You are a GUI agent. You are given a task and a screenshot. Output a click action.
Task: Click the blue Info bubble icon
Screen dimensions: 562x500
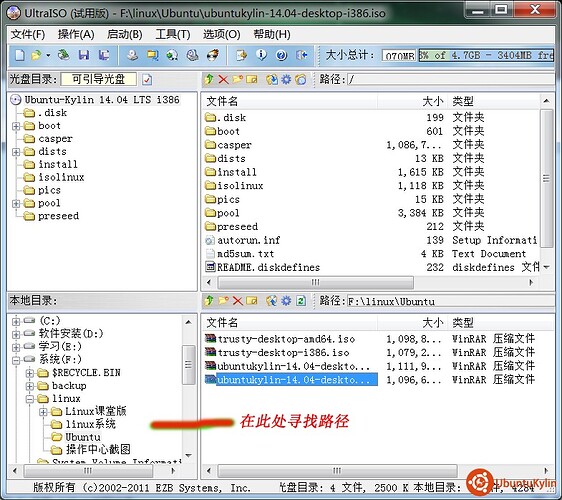262,55
